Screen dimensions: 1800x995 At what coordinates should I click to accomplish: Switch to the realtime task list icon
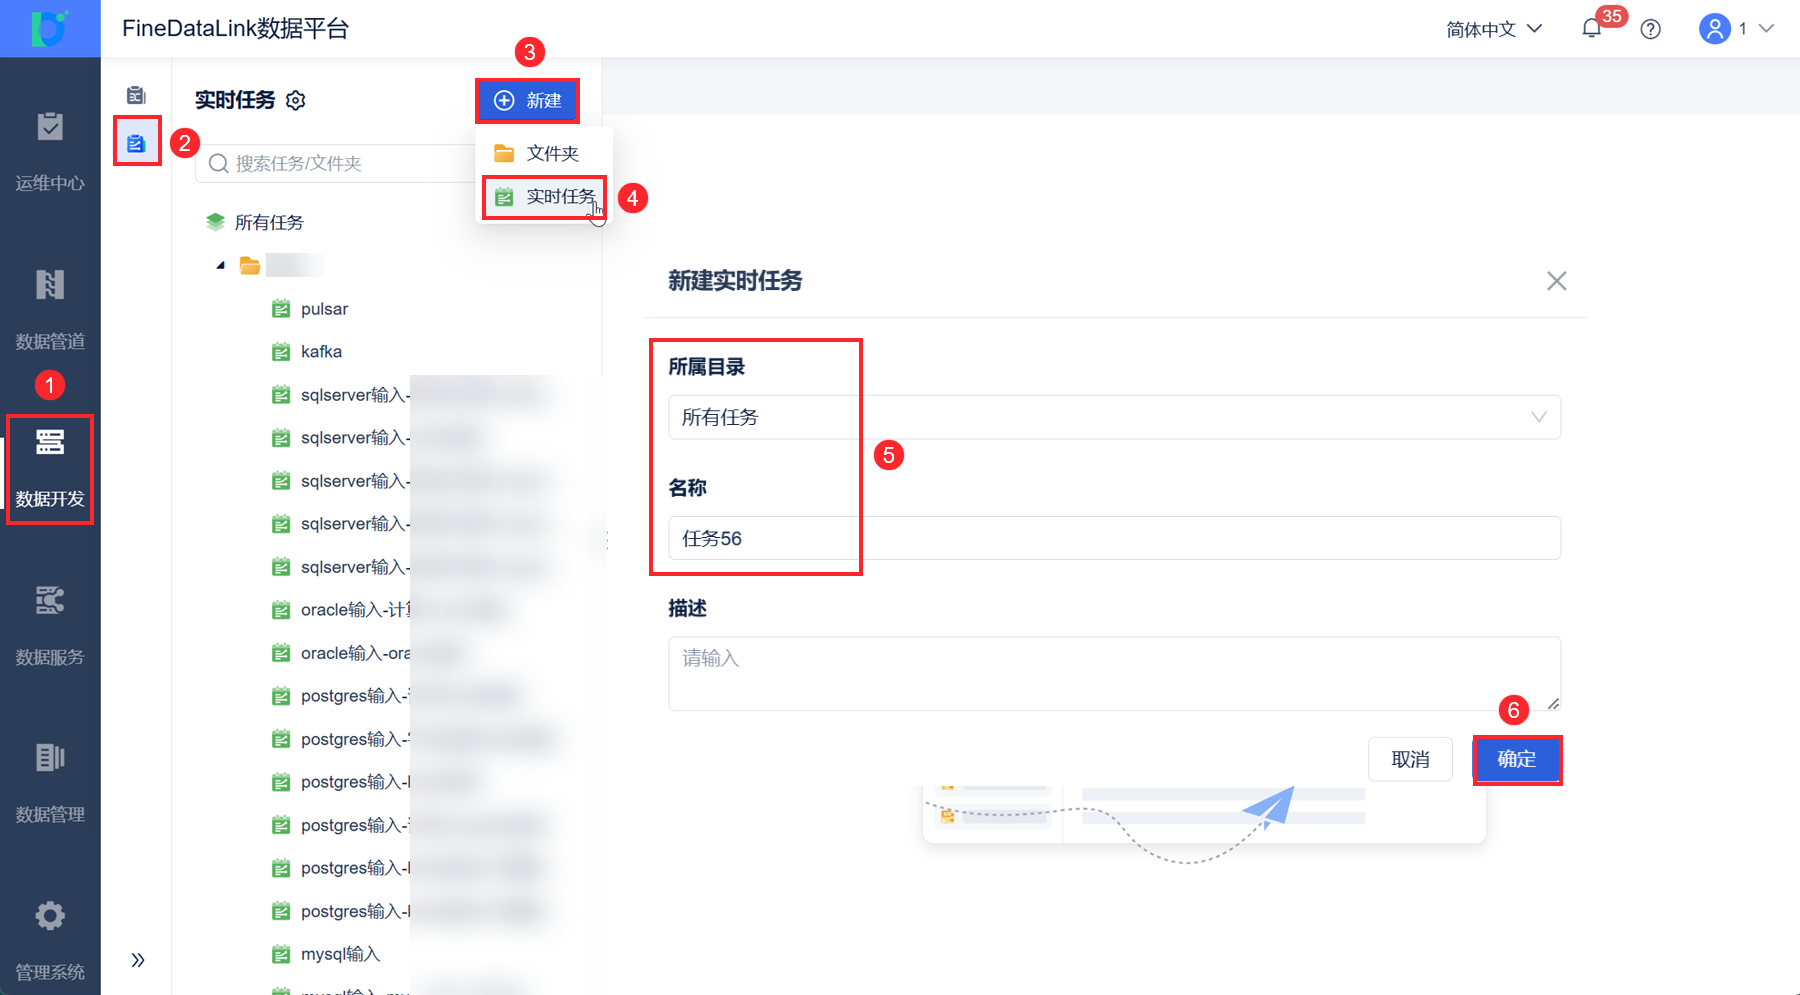pyautogui.click(x=136, y=143)
